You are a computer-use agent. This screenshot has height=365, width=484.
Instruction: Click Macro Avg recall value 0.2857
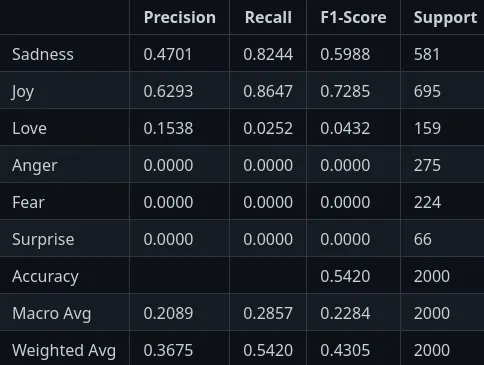coord(268,313)
